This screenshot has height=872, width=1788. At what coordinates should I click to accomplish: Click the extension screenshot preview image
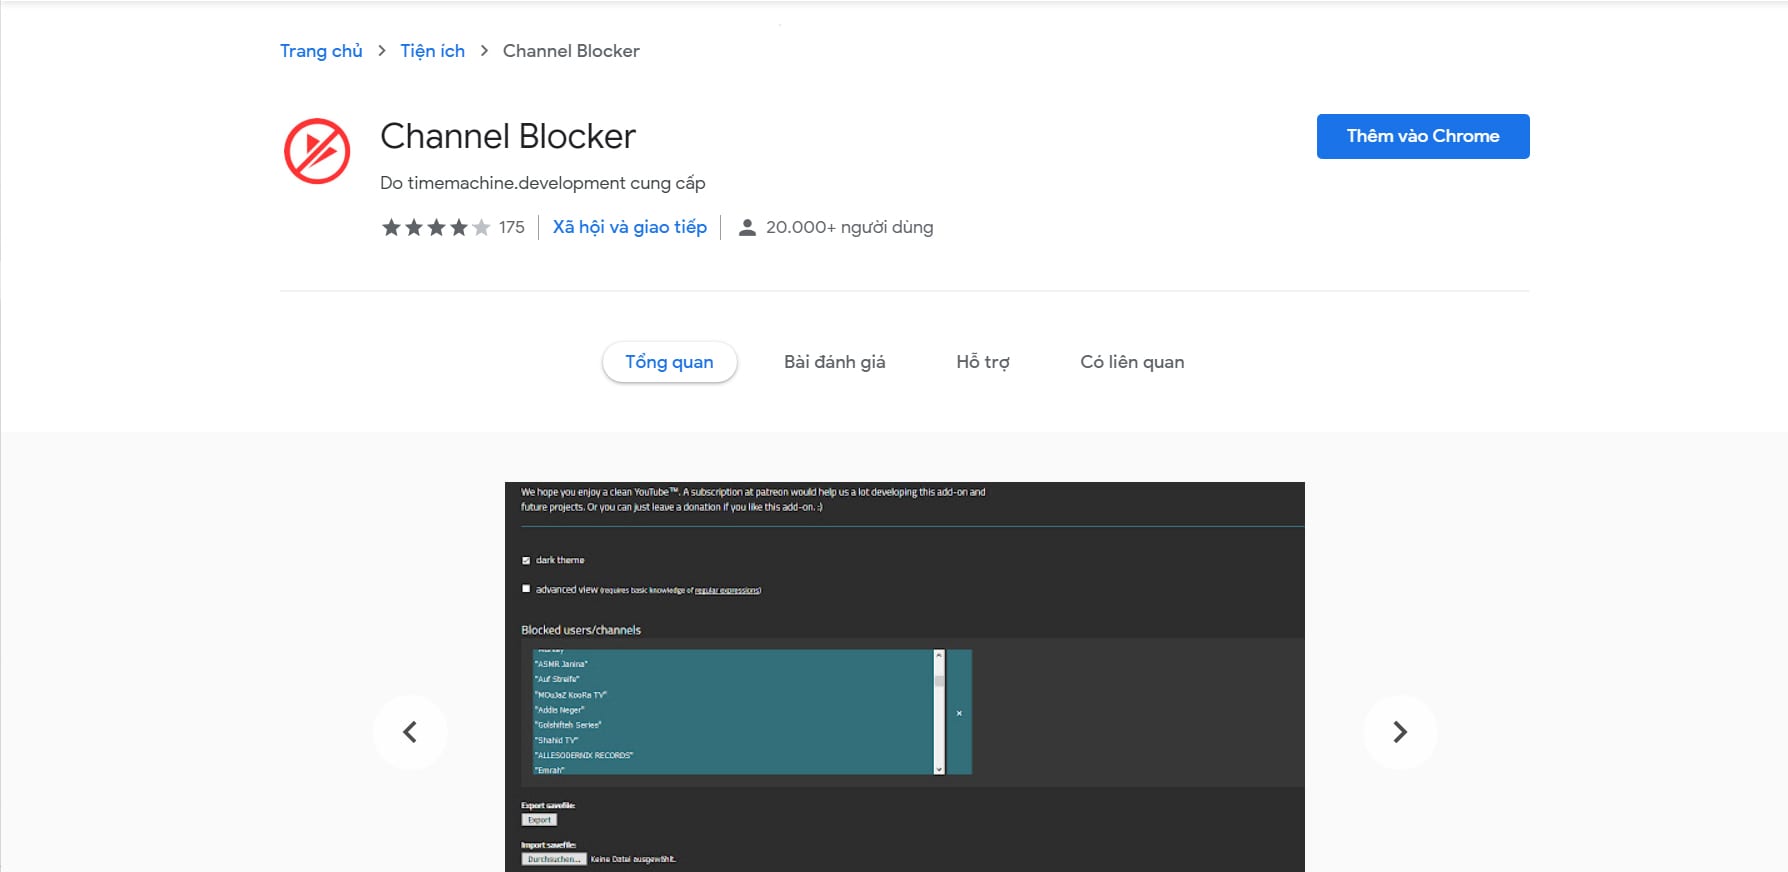[x=905, y=677]
